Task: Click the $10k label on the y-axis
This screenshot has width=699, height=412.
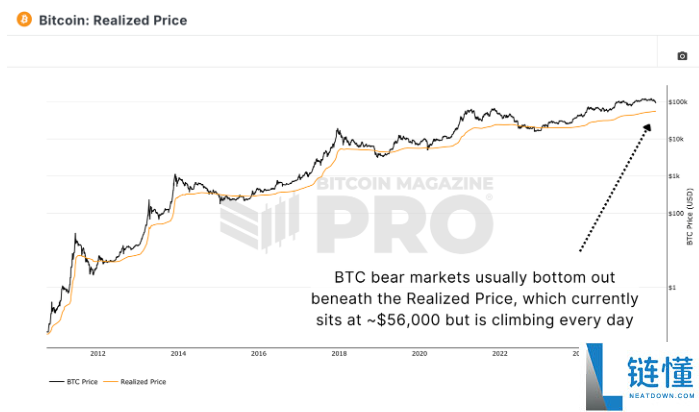Action: 675,139
